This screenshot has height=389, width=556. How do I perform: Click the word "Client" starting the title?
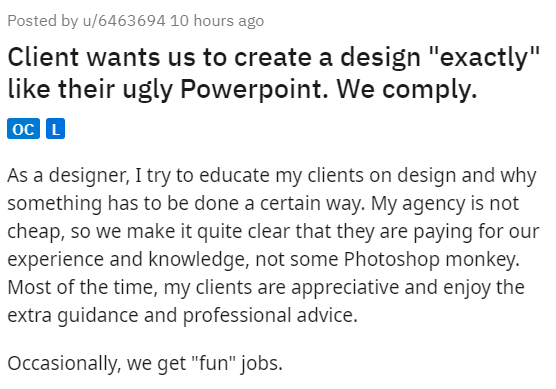43,57
